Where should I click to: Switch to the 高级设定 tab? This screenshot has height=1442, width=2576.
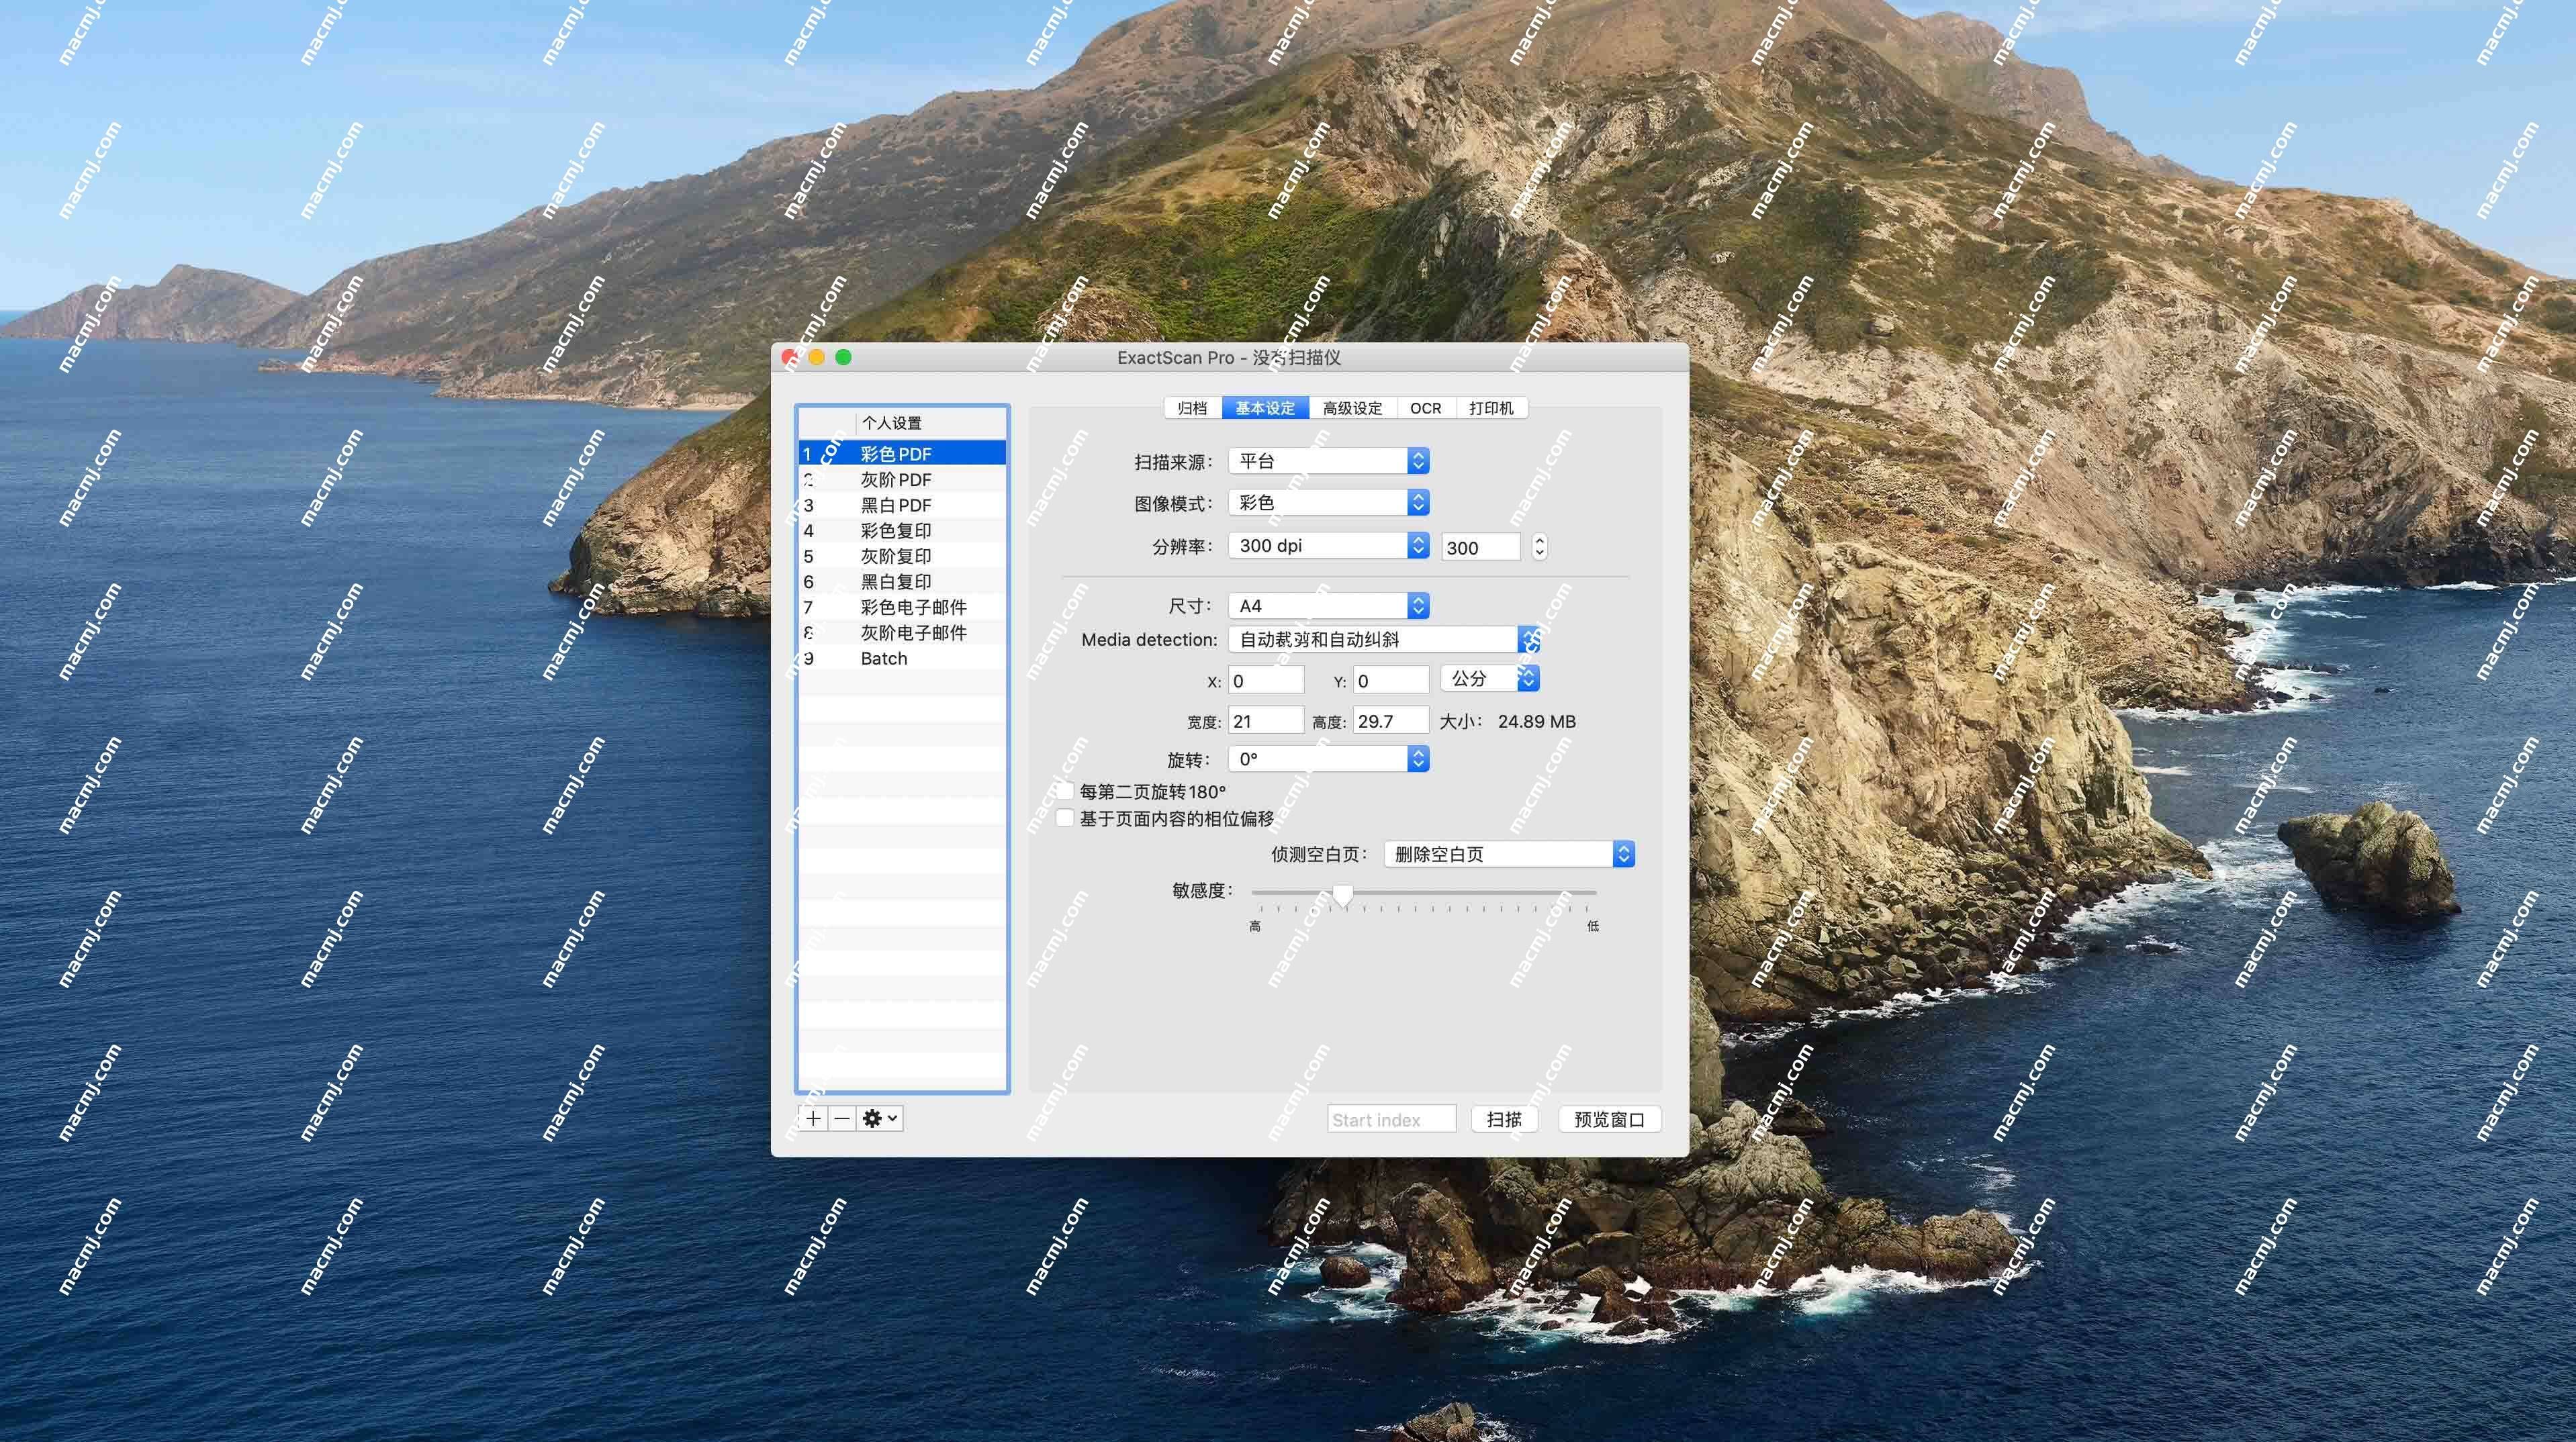1352,408
